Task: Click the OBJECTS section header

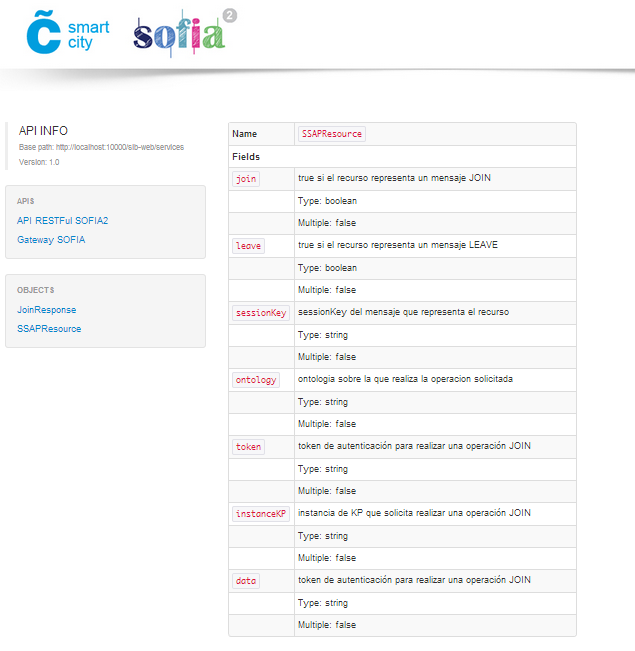Action: pos(35,290)
